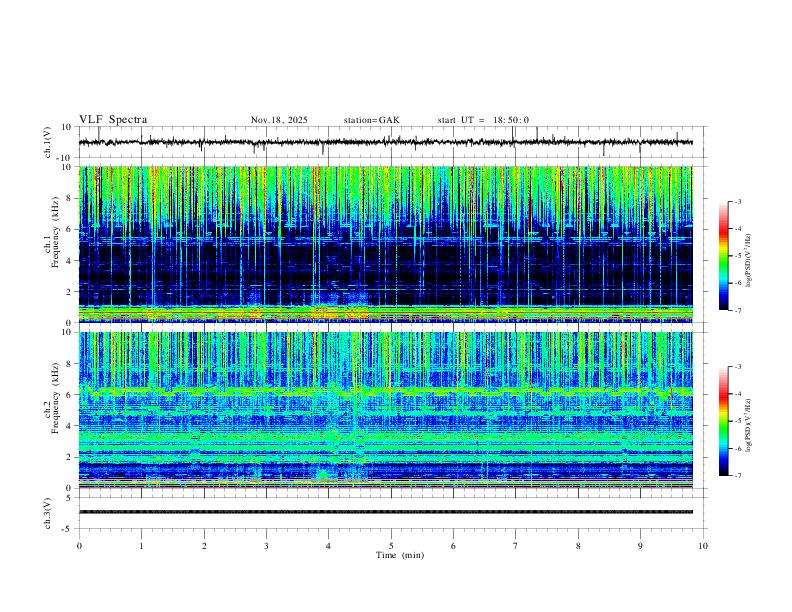Click the ch.2 spectrogram panel
The width and height of the screenshot is (792, 612).
385,410
